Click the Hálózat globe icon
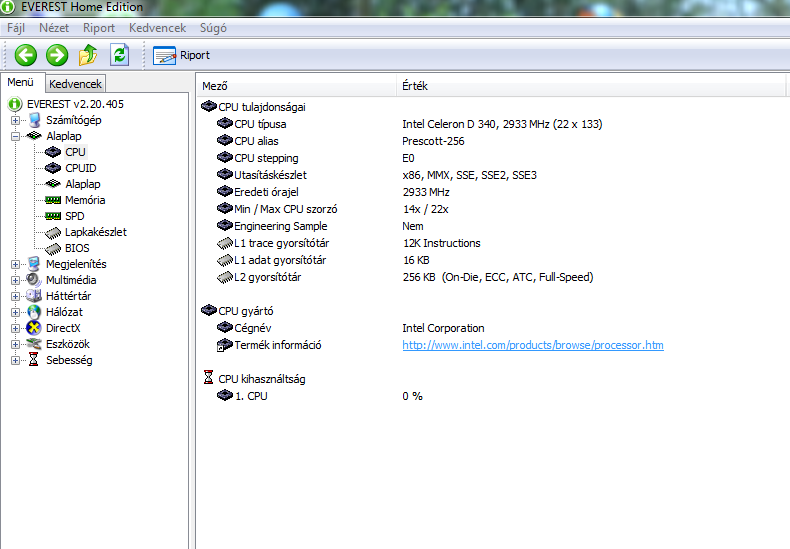Screen dimensions: 790x549 coord(34,312)
